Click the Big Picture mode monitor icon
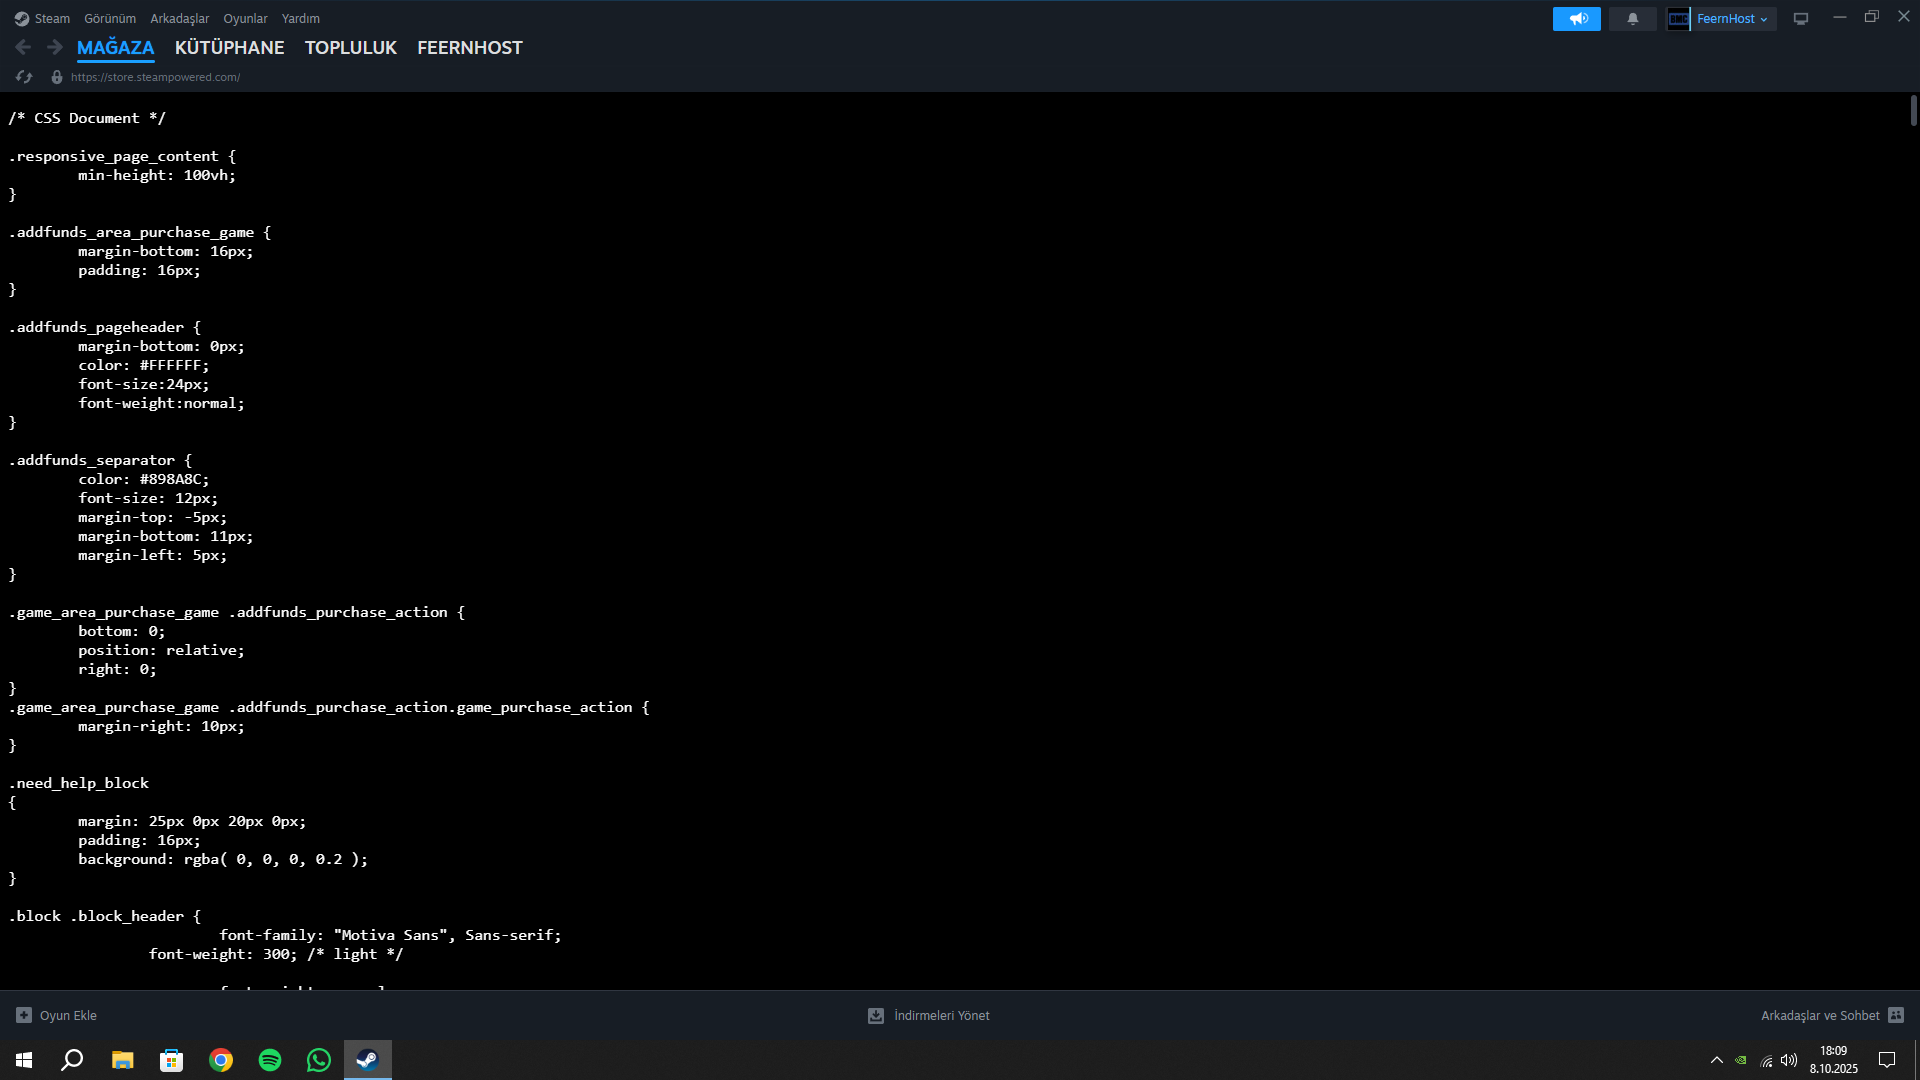This screenshot has width=1920, height=1080. pyautogui.click(x=1800, y=19)
